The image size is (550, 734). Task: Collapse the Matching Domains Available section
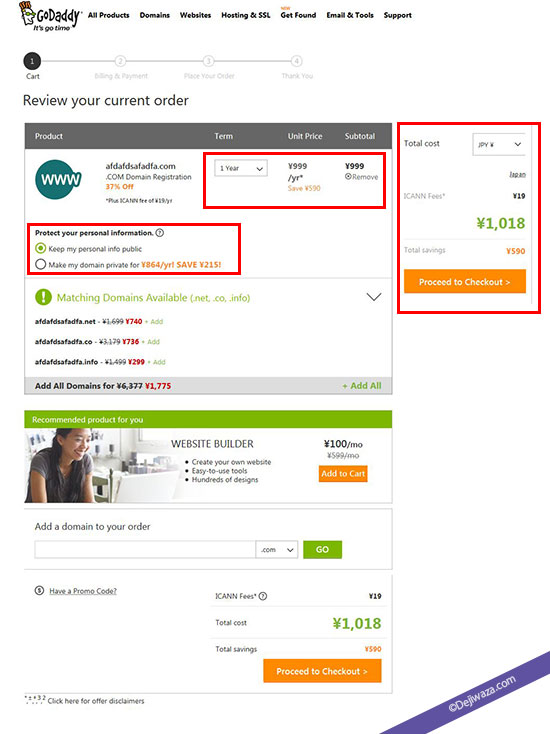374,297
